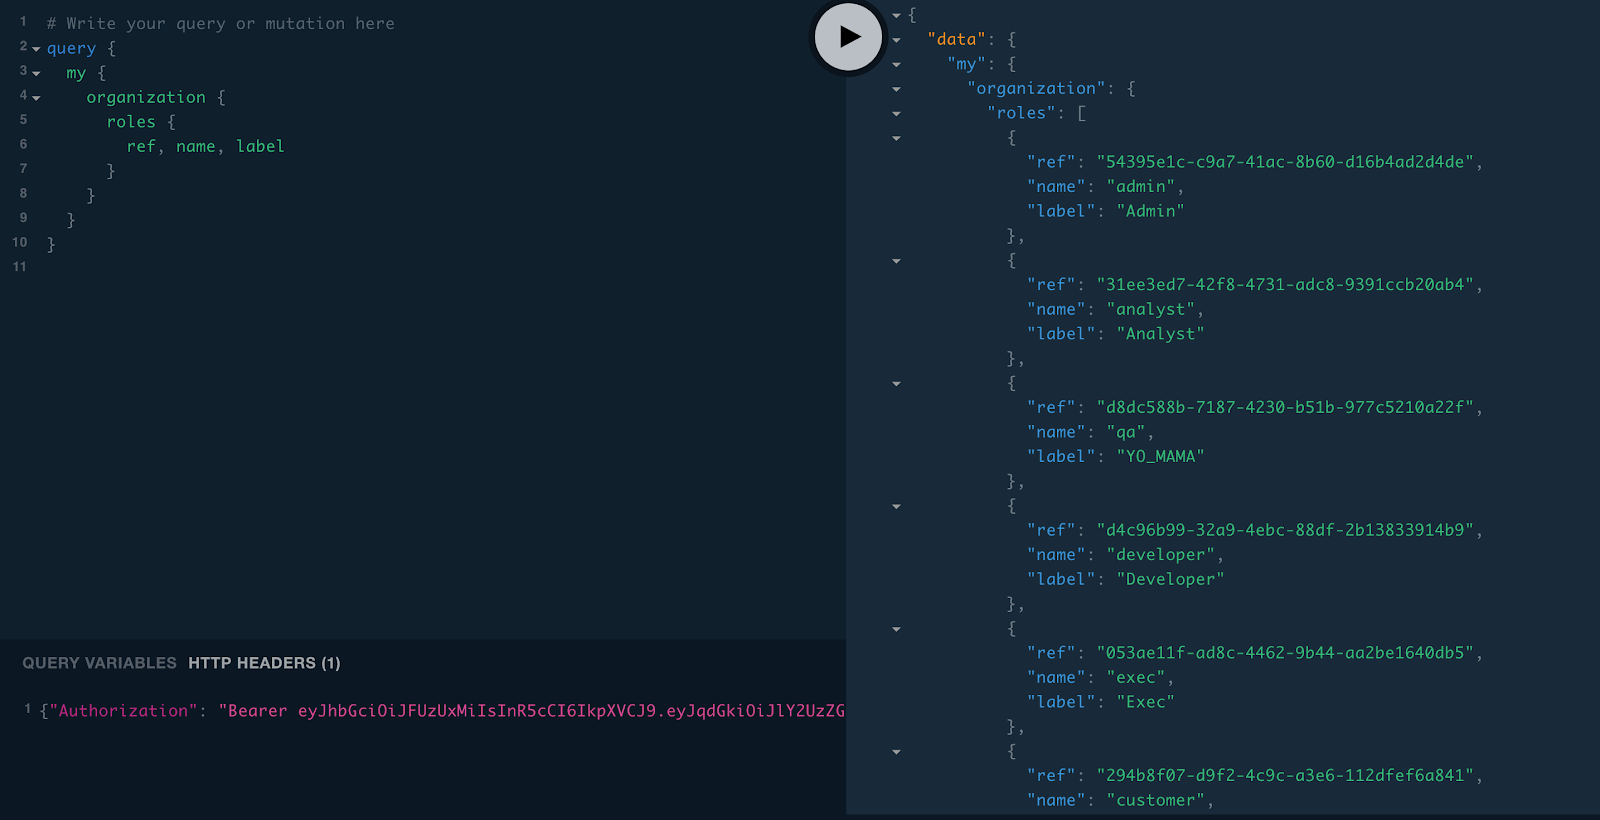This screenshot has height=820, width=1600.
Task: Click the "Bearer eyJhbGci…" token value
Action: pyautogui.click(x=532, y=711)
